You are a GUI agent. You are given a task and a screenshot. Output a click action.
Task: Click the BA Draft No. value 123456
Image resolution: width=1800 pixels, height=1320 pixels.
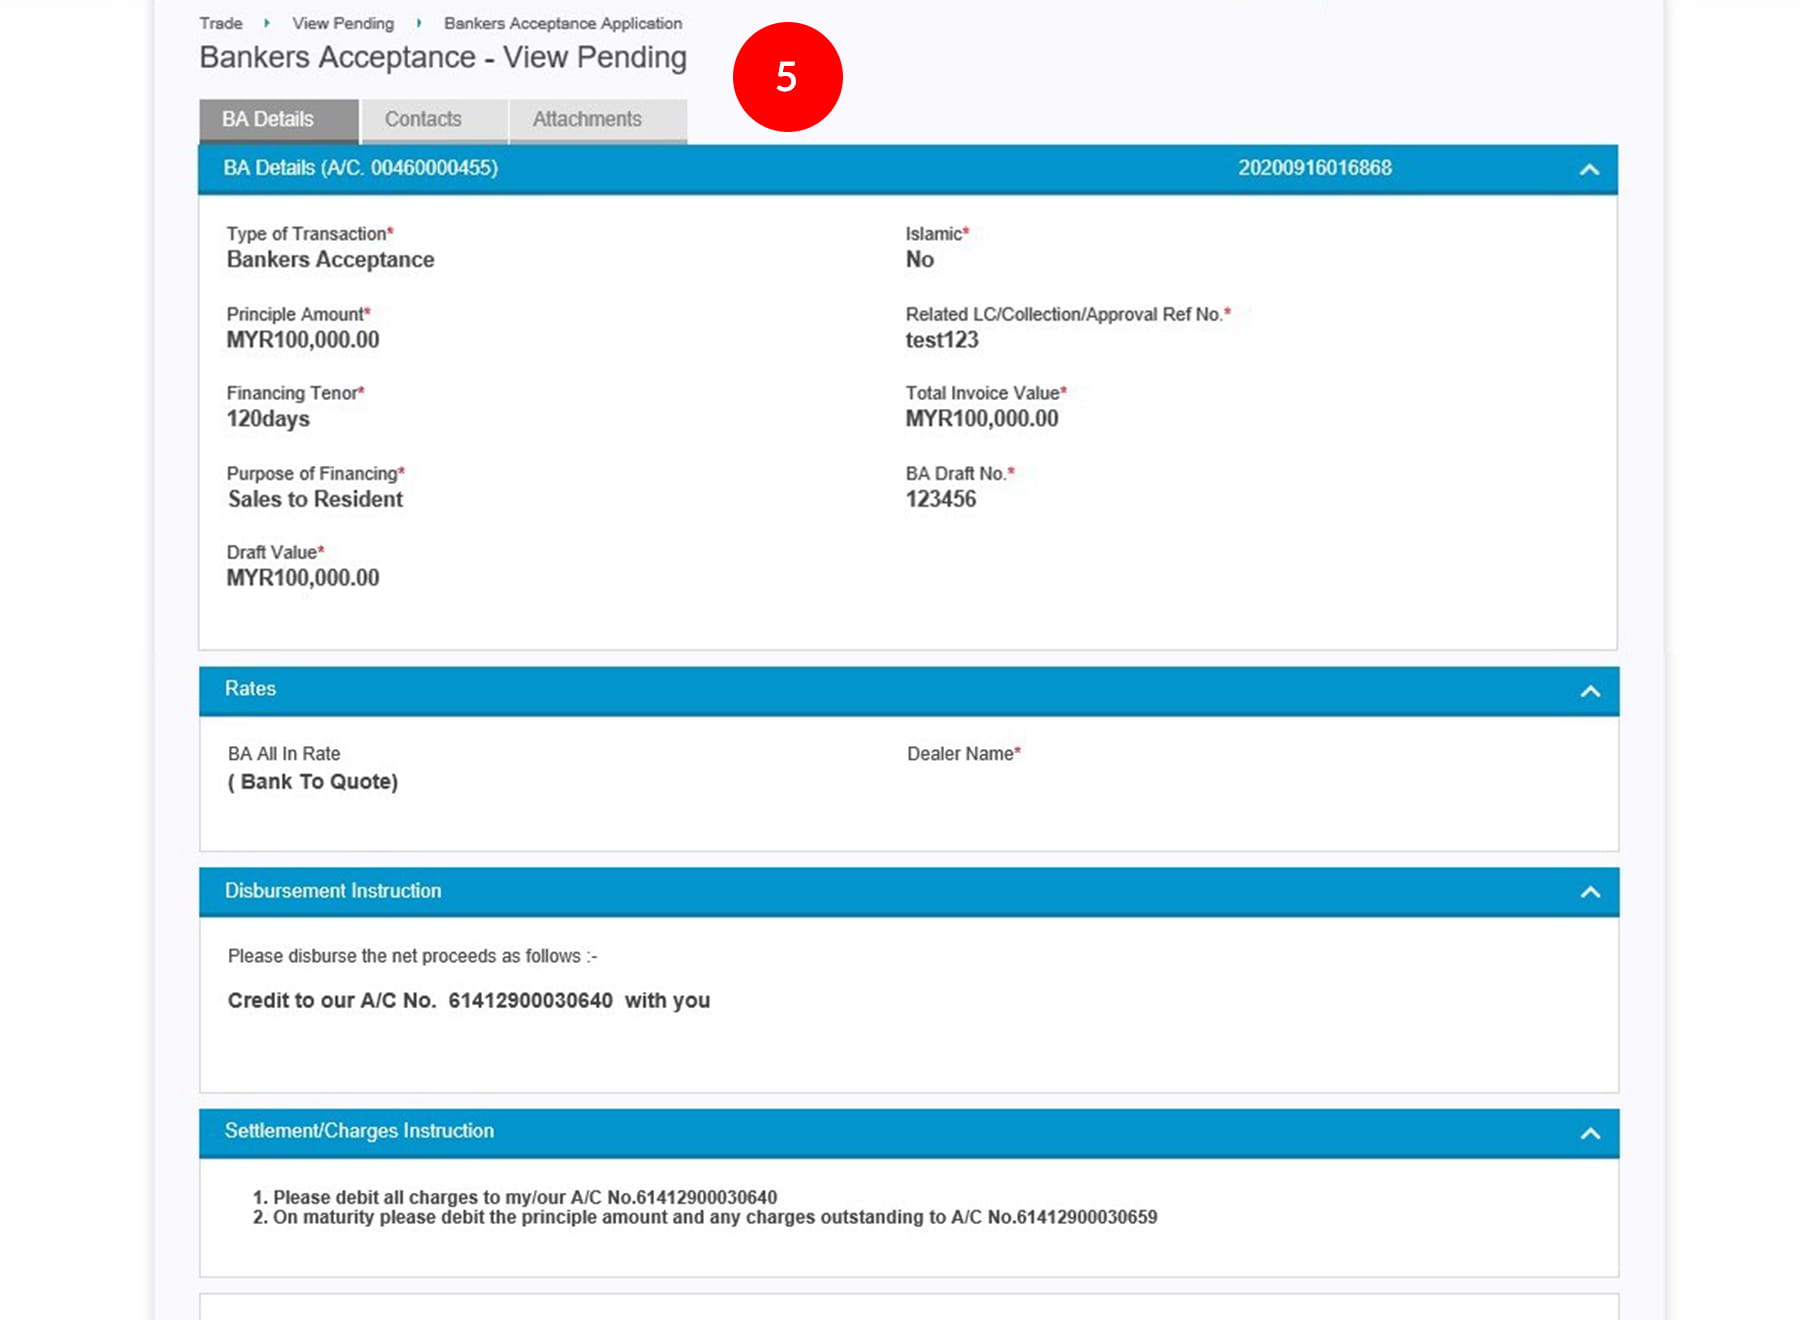[940, 499]
